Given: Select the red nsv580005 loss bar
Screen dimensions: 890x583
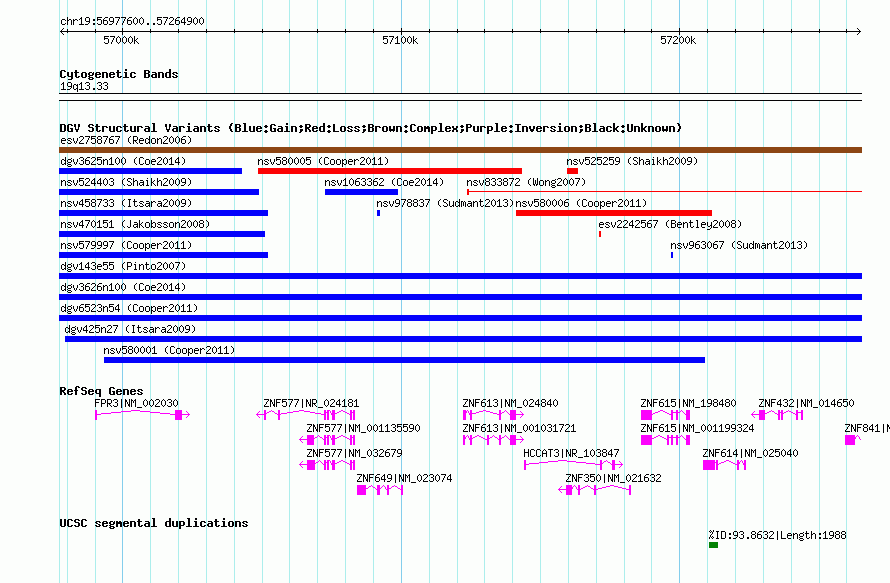Looking at the screenshot, I should pos(390,171).
